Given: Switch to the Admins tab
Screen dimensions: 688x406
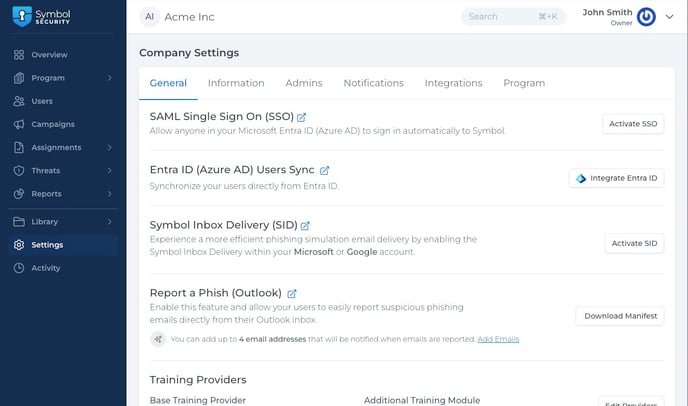Looking at the screenshot, I should coord(304,83).
